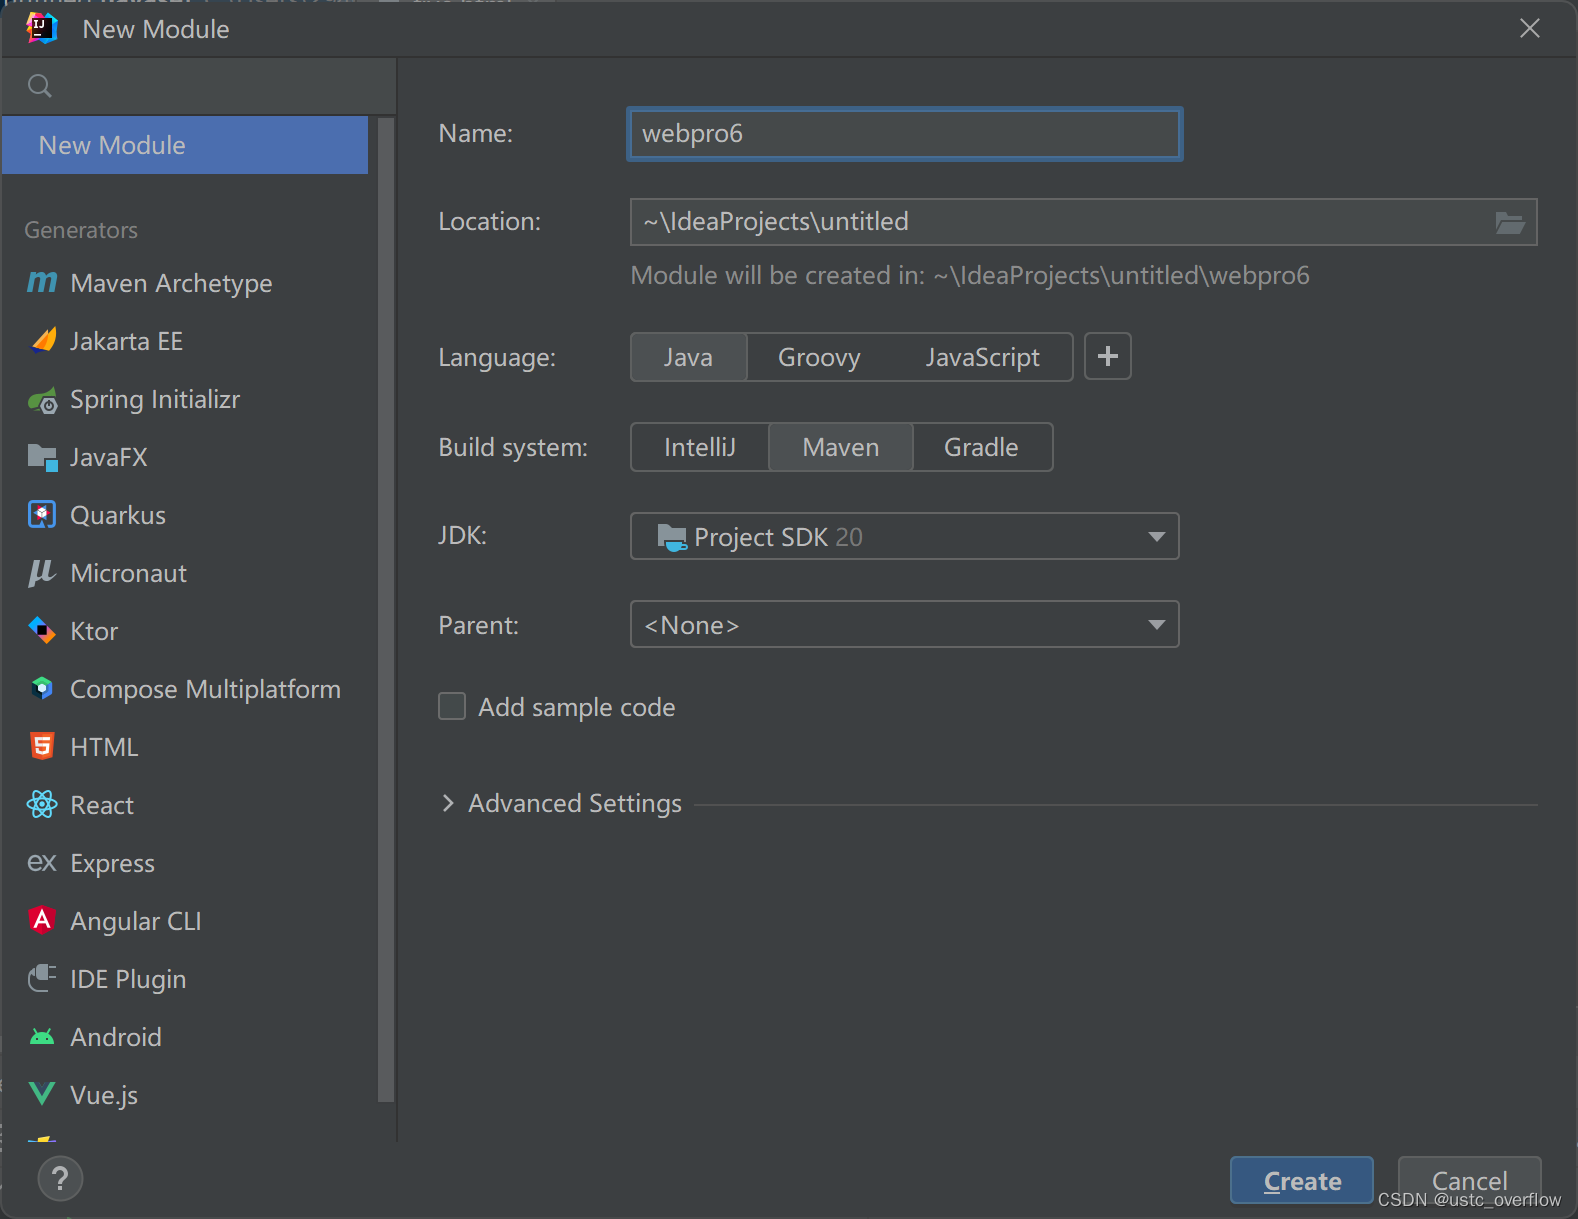
Task: Click the Jakarta EE sail icon
Action: 42,341
